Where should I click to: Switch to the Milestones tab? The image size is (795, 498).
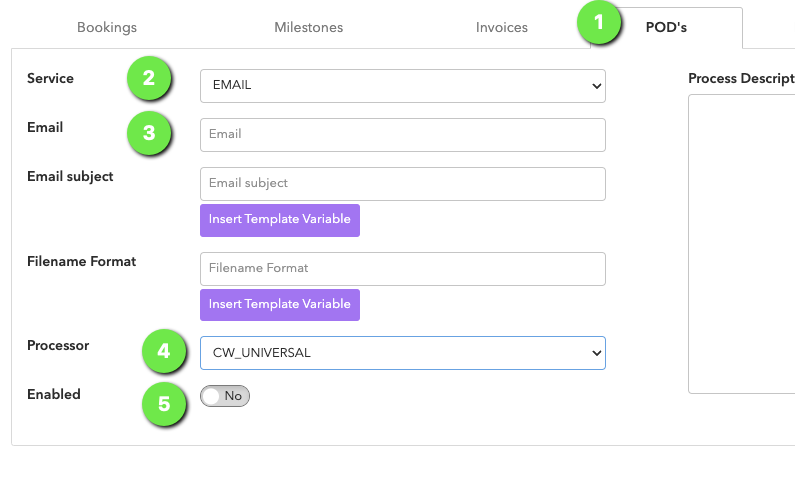coord(309,27)
